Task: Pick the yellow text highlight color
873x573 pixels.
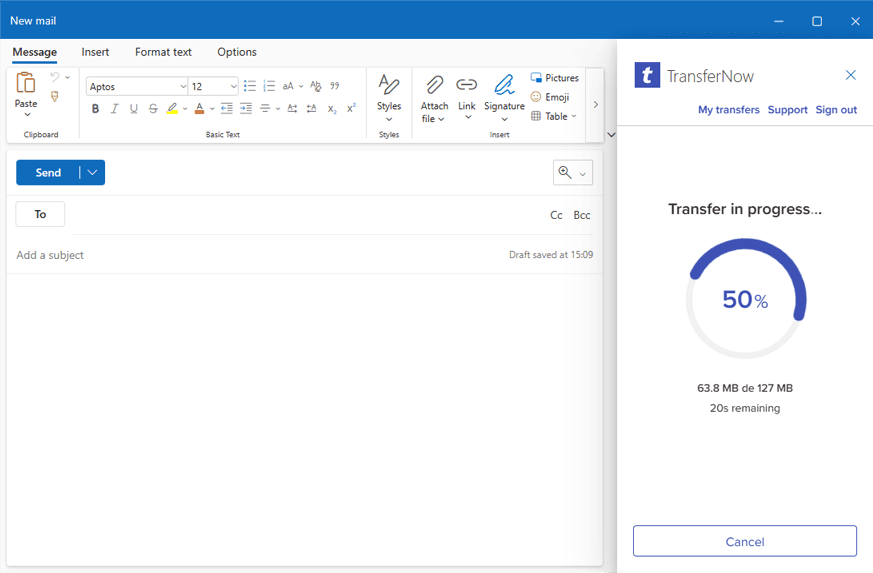Action: [x=172, y=108]
